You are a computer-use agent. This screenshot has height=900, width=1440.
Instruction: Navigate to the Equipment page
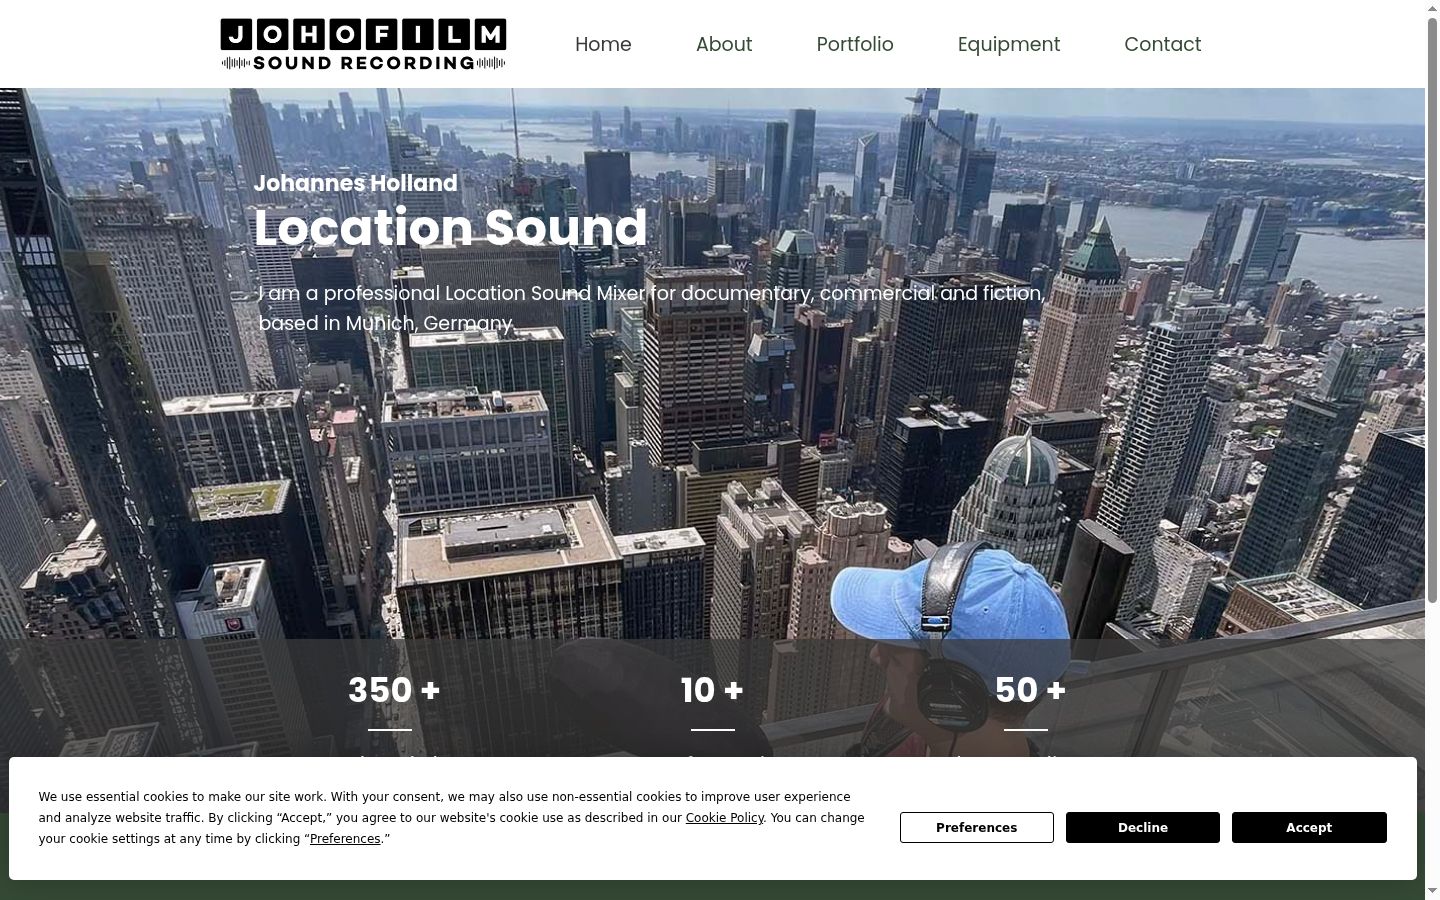pos(1009,45)
